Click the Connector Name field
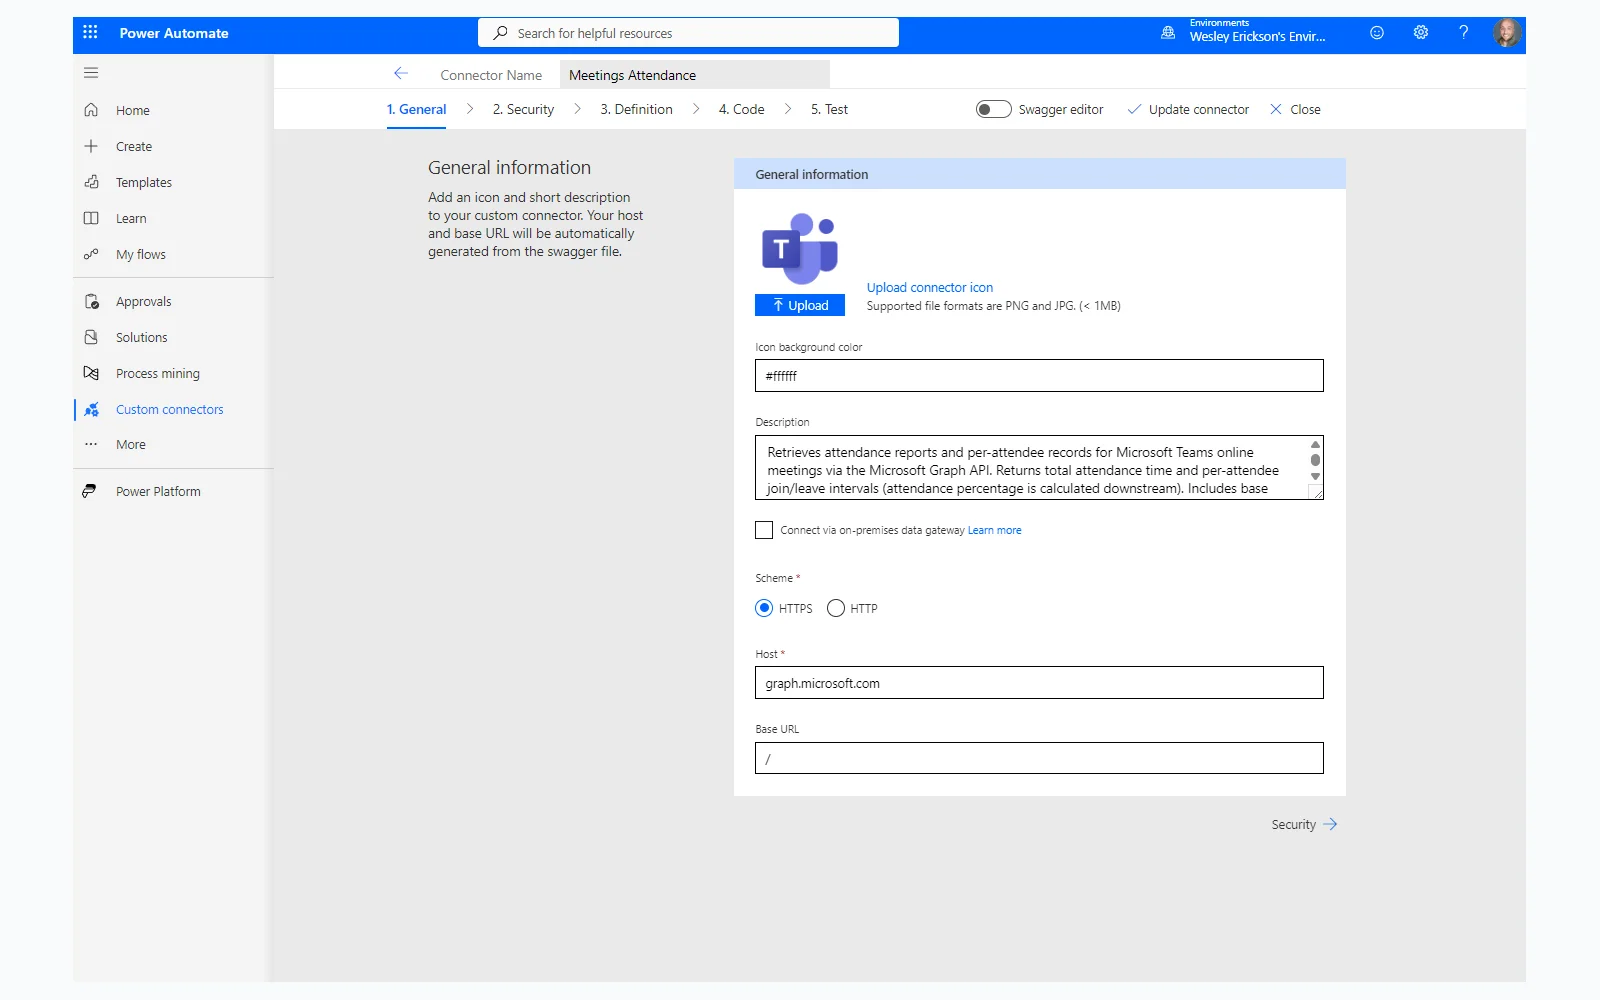The width and height of the screenshot is (1600, 1000). point(694,75)
